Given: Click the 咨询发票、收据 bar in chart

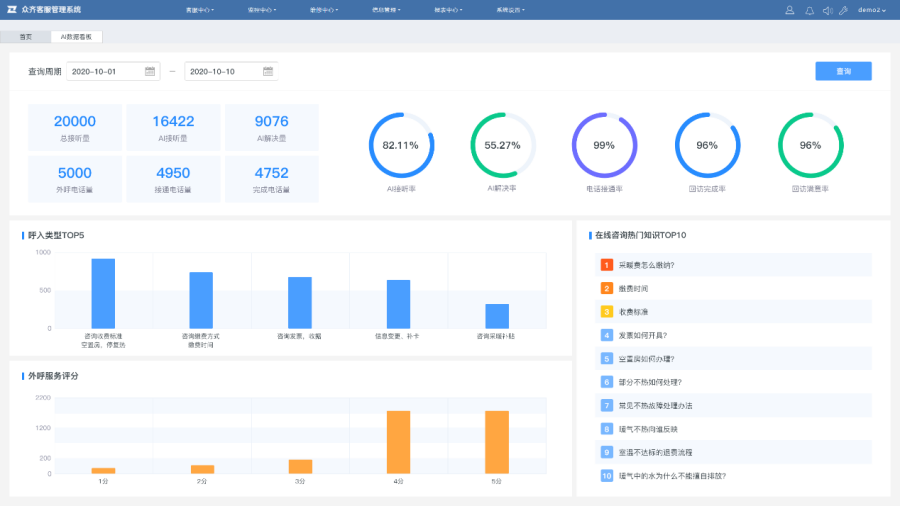Looking at the screenshot, I should [x=300, y=303].
